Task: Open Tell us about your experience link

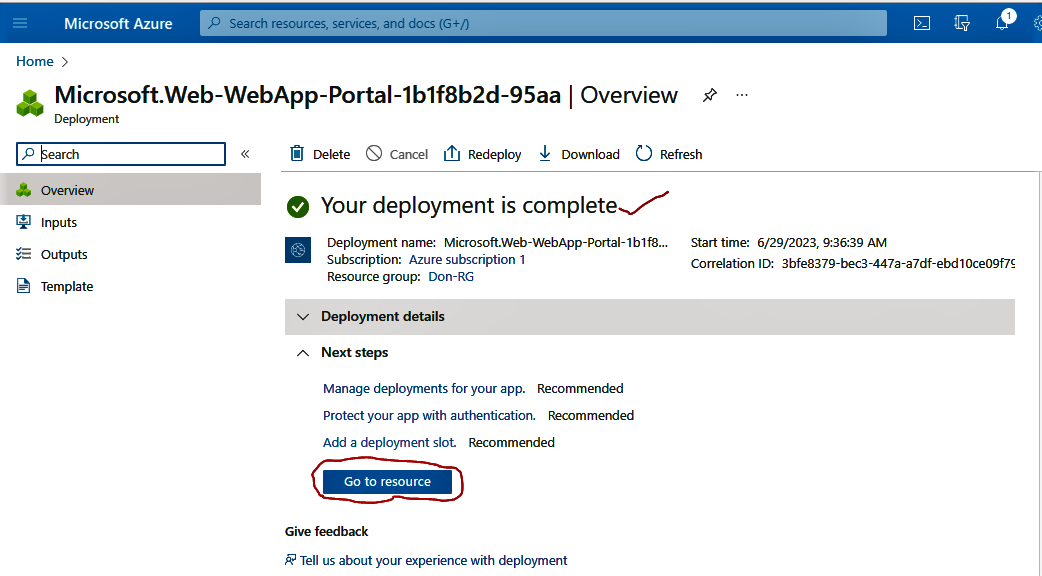Action: pyautogui.click(x=433, y=560)
